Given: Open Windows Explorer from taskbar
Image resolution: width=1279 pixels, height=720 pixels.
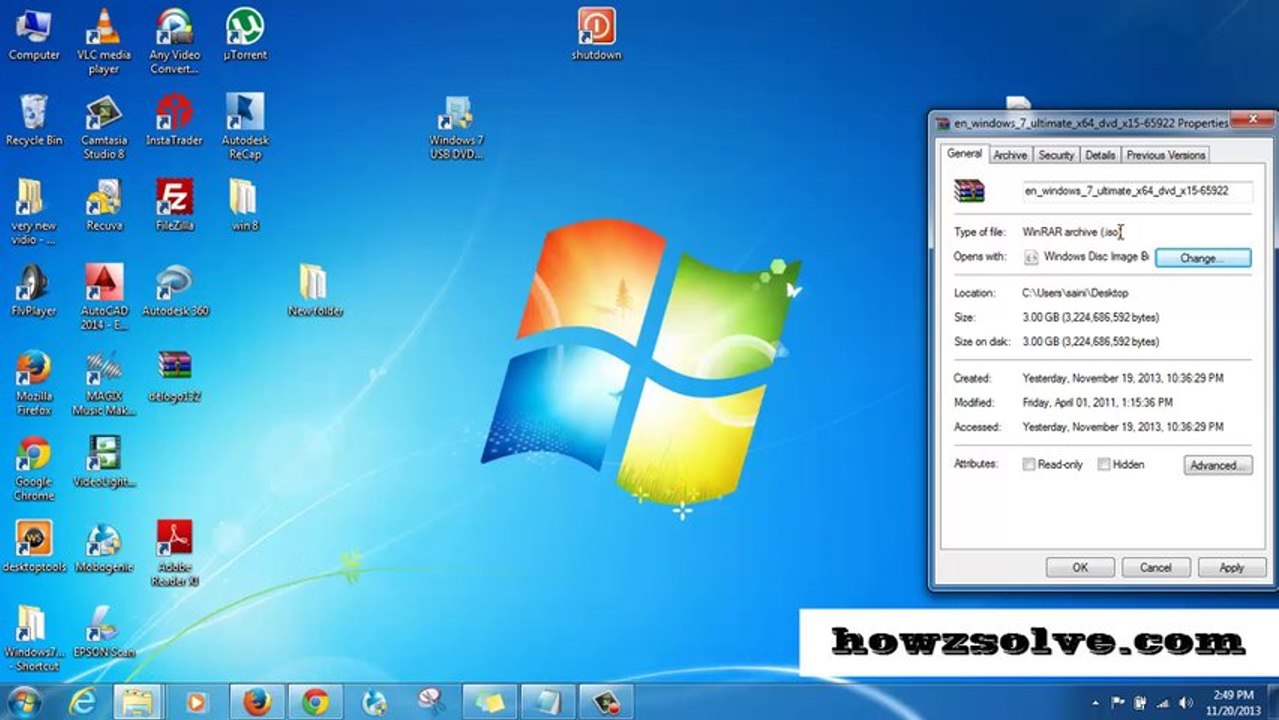Looking at the screenshot, I should pyautogui.click(x=138, y=702).
